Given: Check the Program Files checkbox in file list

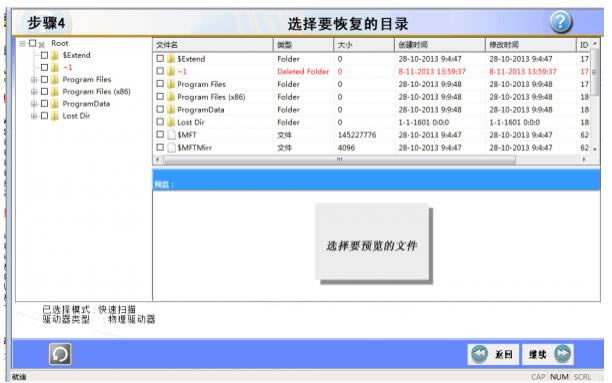Looking at the screenshot, I should (x=160, y=84).
